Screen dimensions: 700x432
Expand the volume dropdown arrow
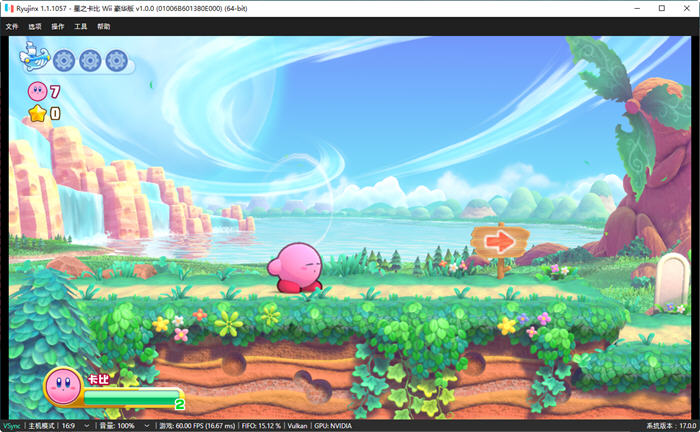[x=146, y=426]
